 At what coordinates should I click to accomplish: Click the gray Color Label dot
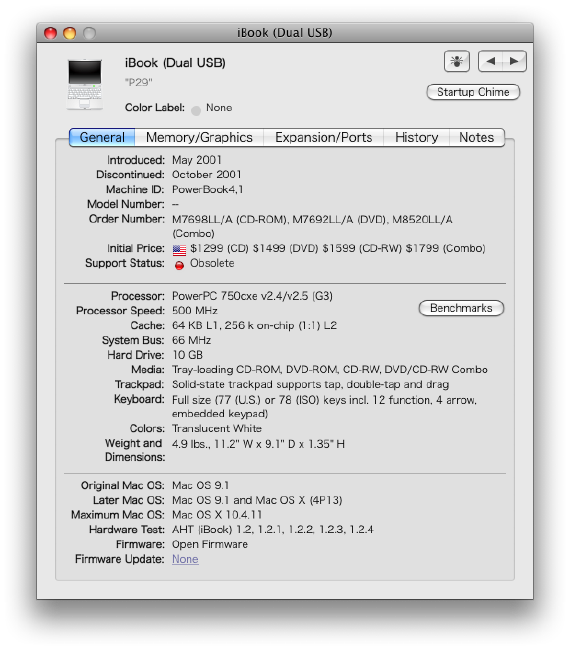(x=196, y=110)
